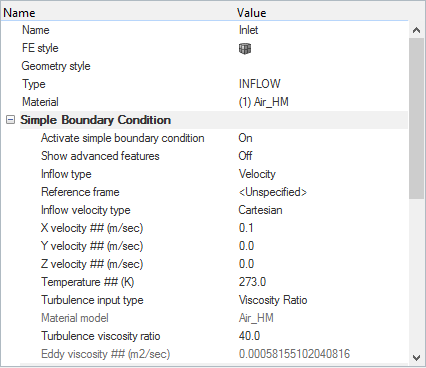Image resolution: width=426 pixels, height=368 pixels.
Task: Click the Type INFLOW value
Action: click(260, 84)
